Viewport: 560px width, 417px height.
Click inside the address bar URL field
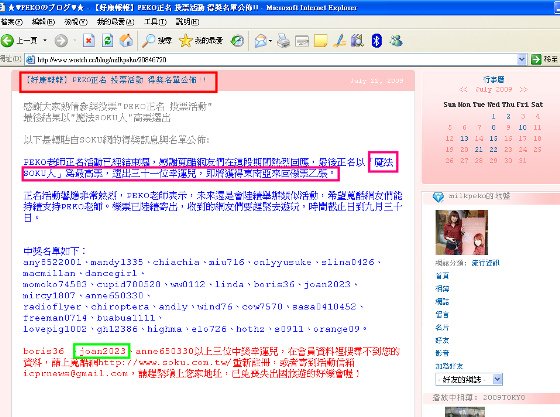275,60
